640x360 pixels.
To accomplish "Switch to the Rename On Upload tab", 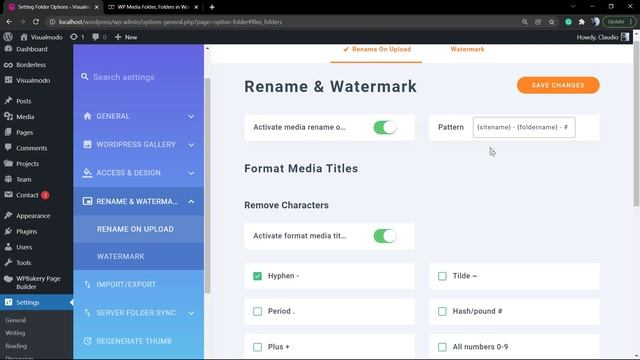I will click(x=376, y=49).
